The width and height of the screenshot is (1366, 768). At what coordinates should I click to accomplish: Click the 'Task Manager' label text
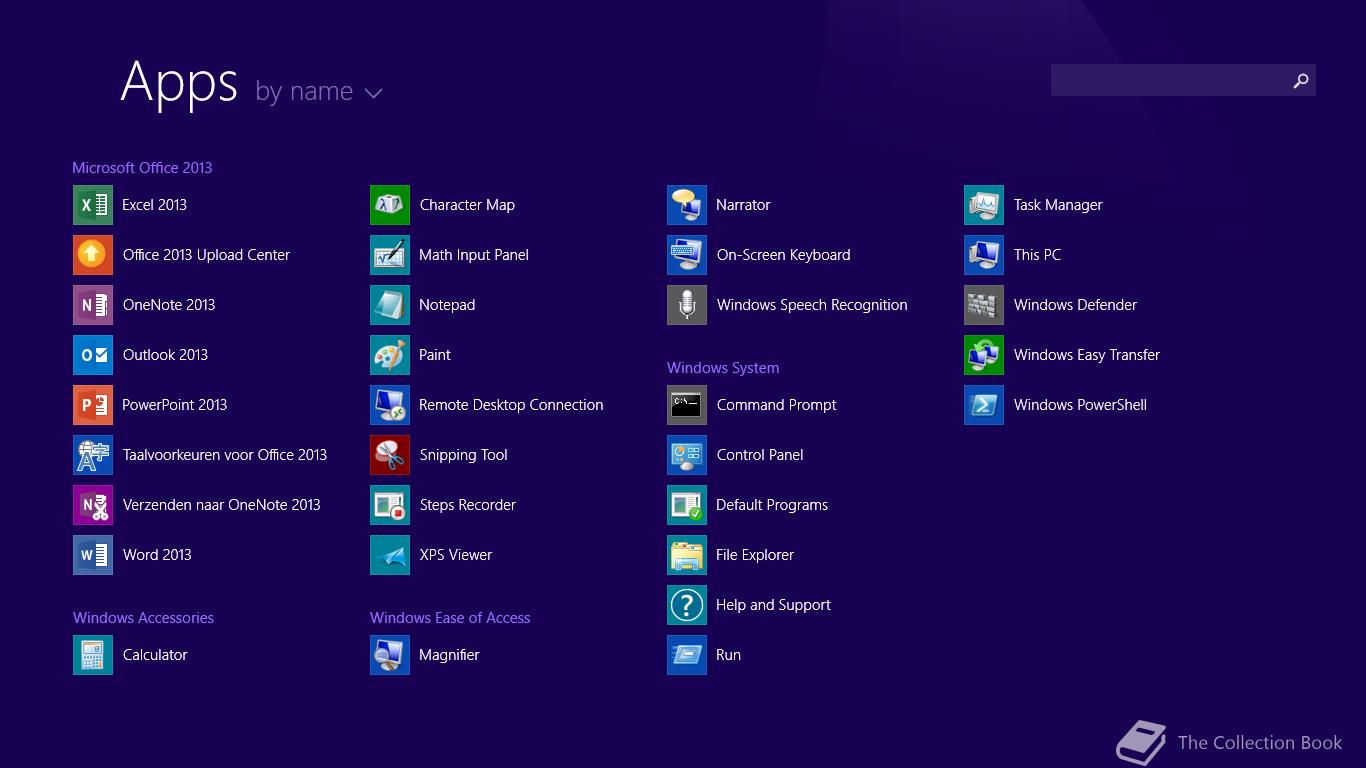(1058, 205)
